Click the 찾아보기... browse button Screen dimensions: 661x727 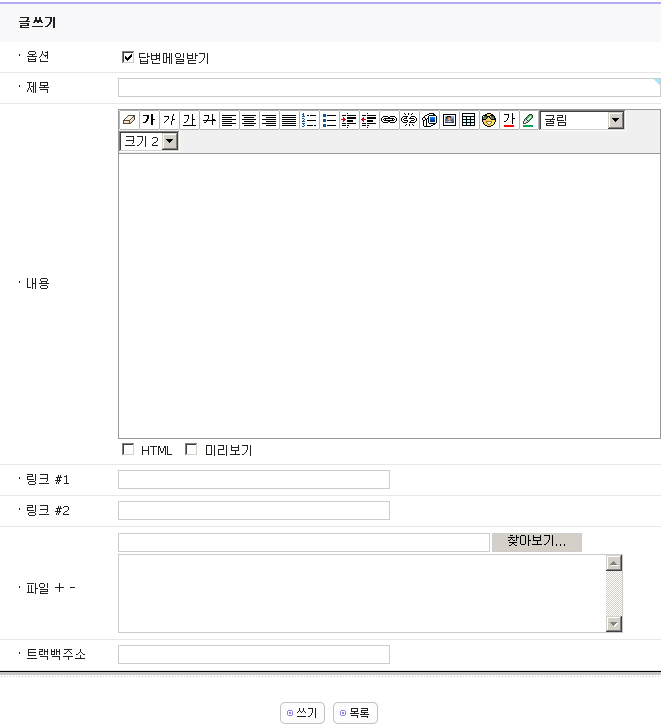point(537,542)
